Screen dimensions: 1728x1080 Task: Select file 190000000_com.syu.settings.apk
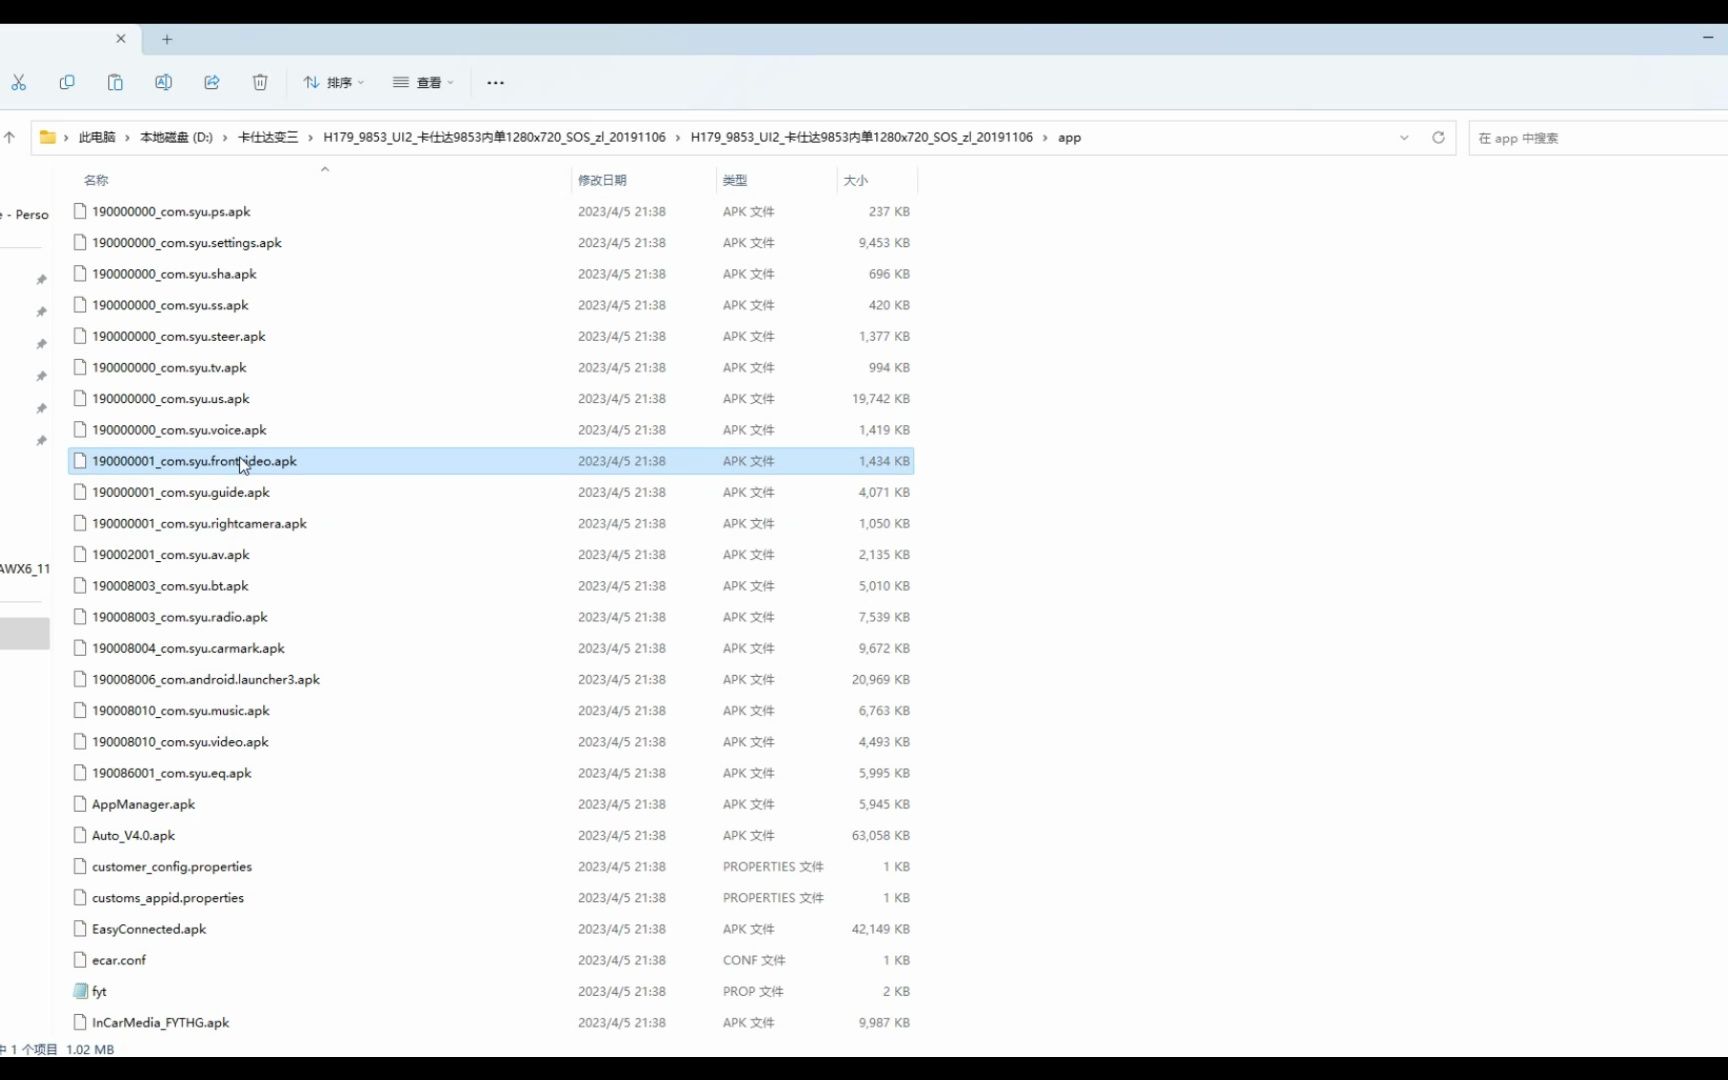point(491,242)
